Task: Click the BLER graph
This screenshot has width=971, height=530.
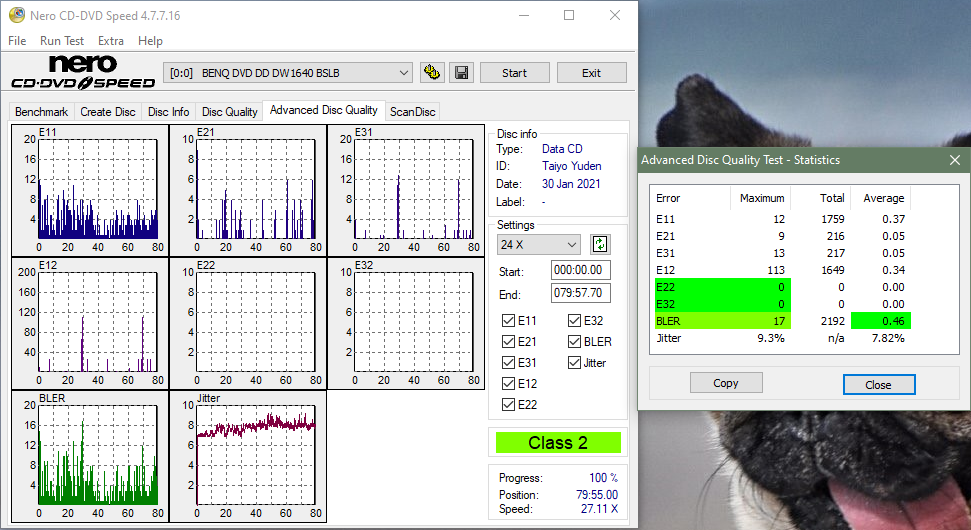Action: coord(90,456)
